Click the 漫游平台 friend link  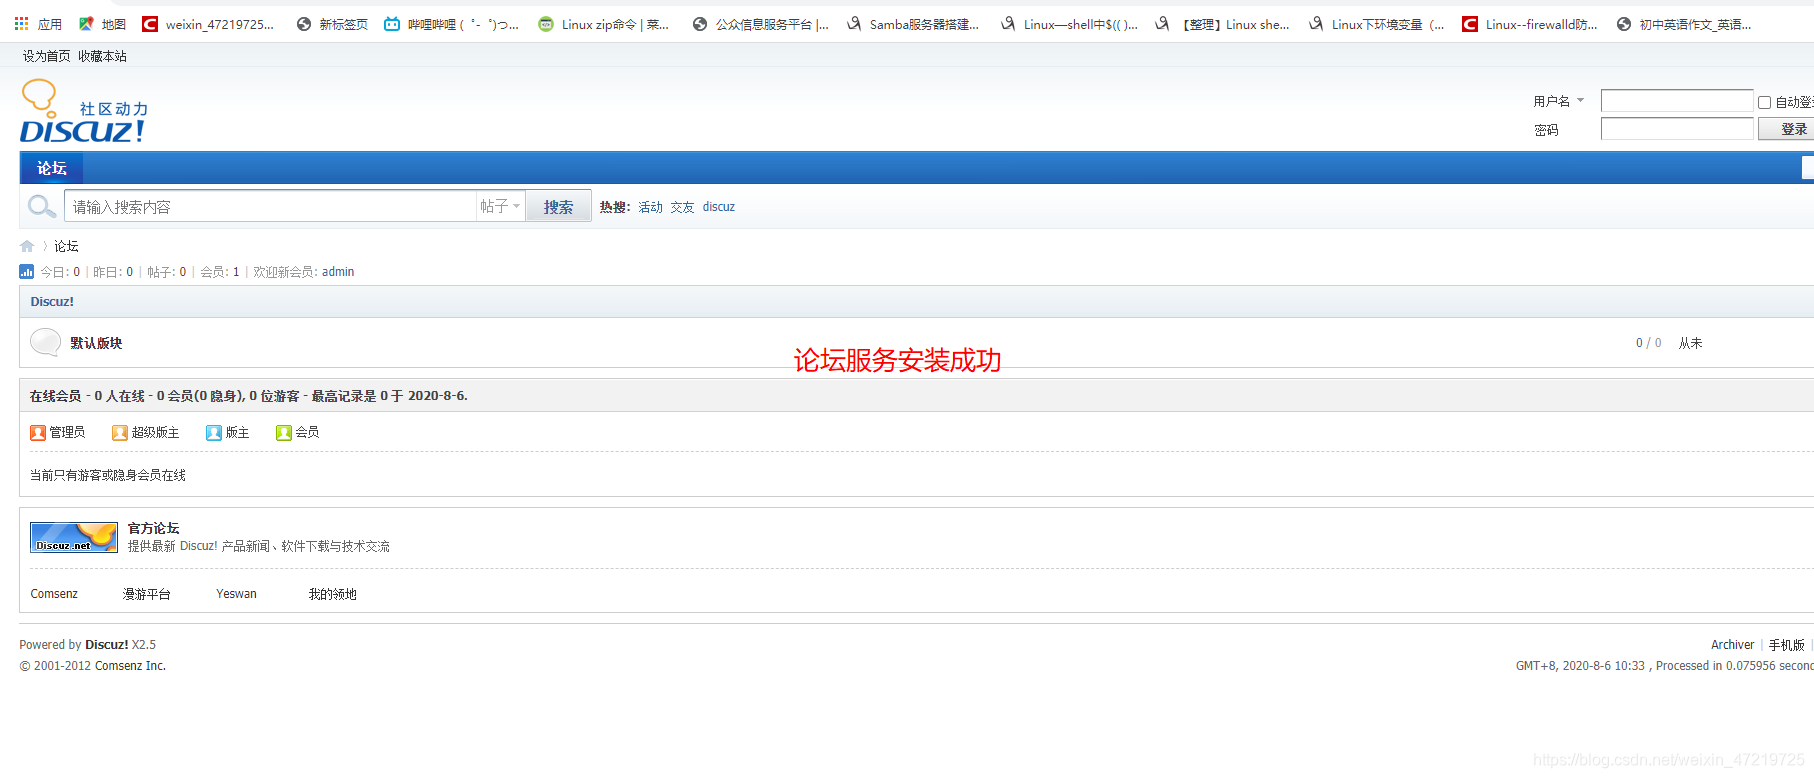[x=147, y=594]
